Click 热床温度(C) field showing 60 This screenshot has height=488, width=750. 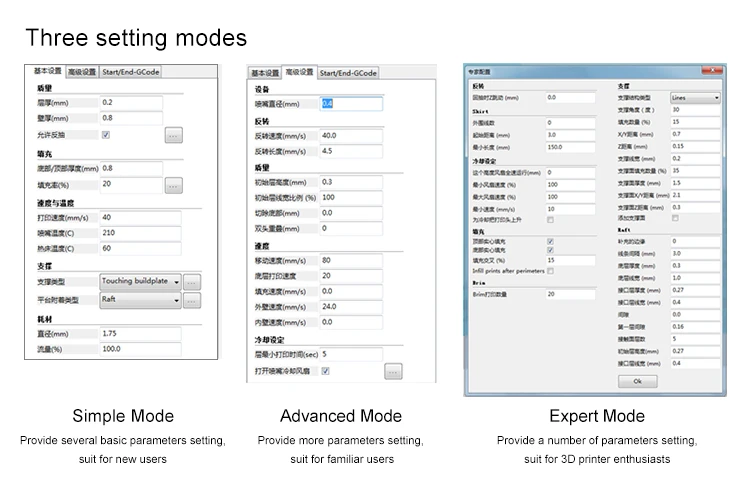pyautogui.click(x=140, y=248)
